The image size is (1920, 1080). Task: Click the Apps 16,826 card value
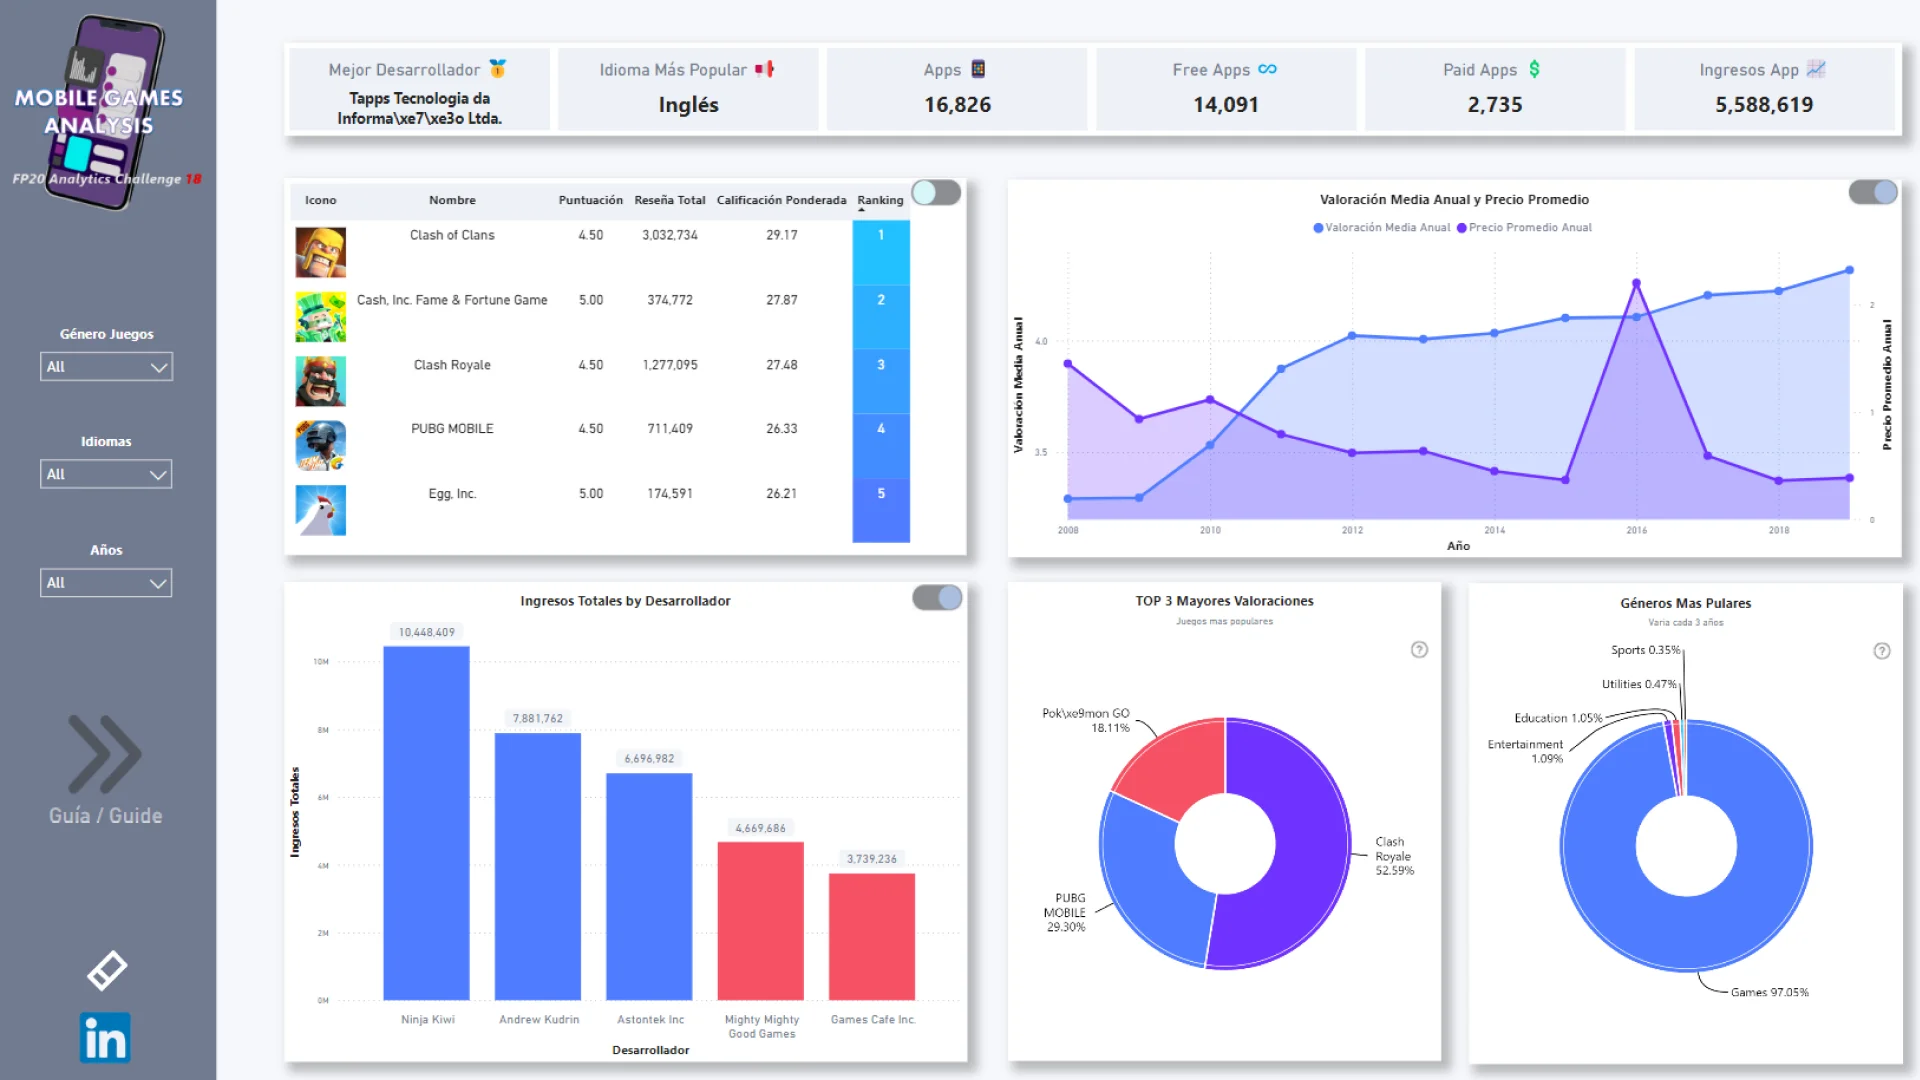(x=957, y=104)
